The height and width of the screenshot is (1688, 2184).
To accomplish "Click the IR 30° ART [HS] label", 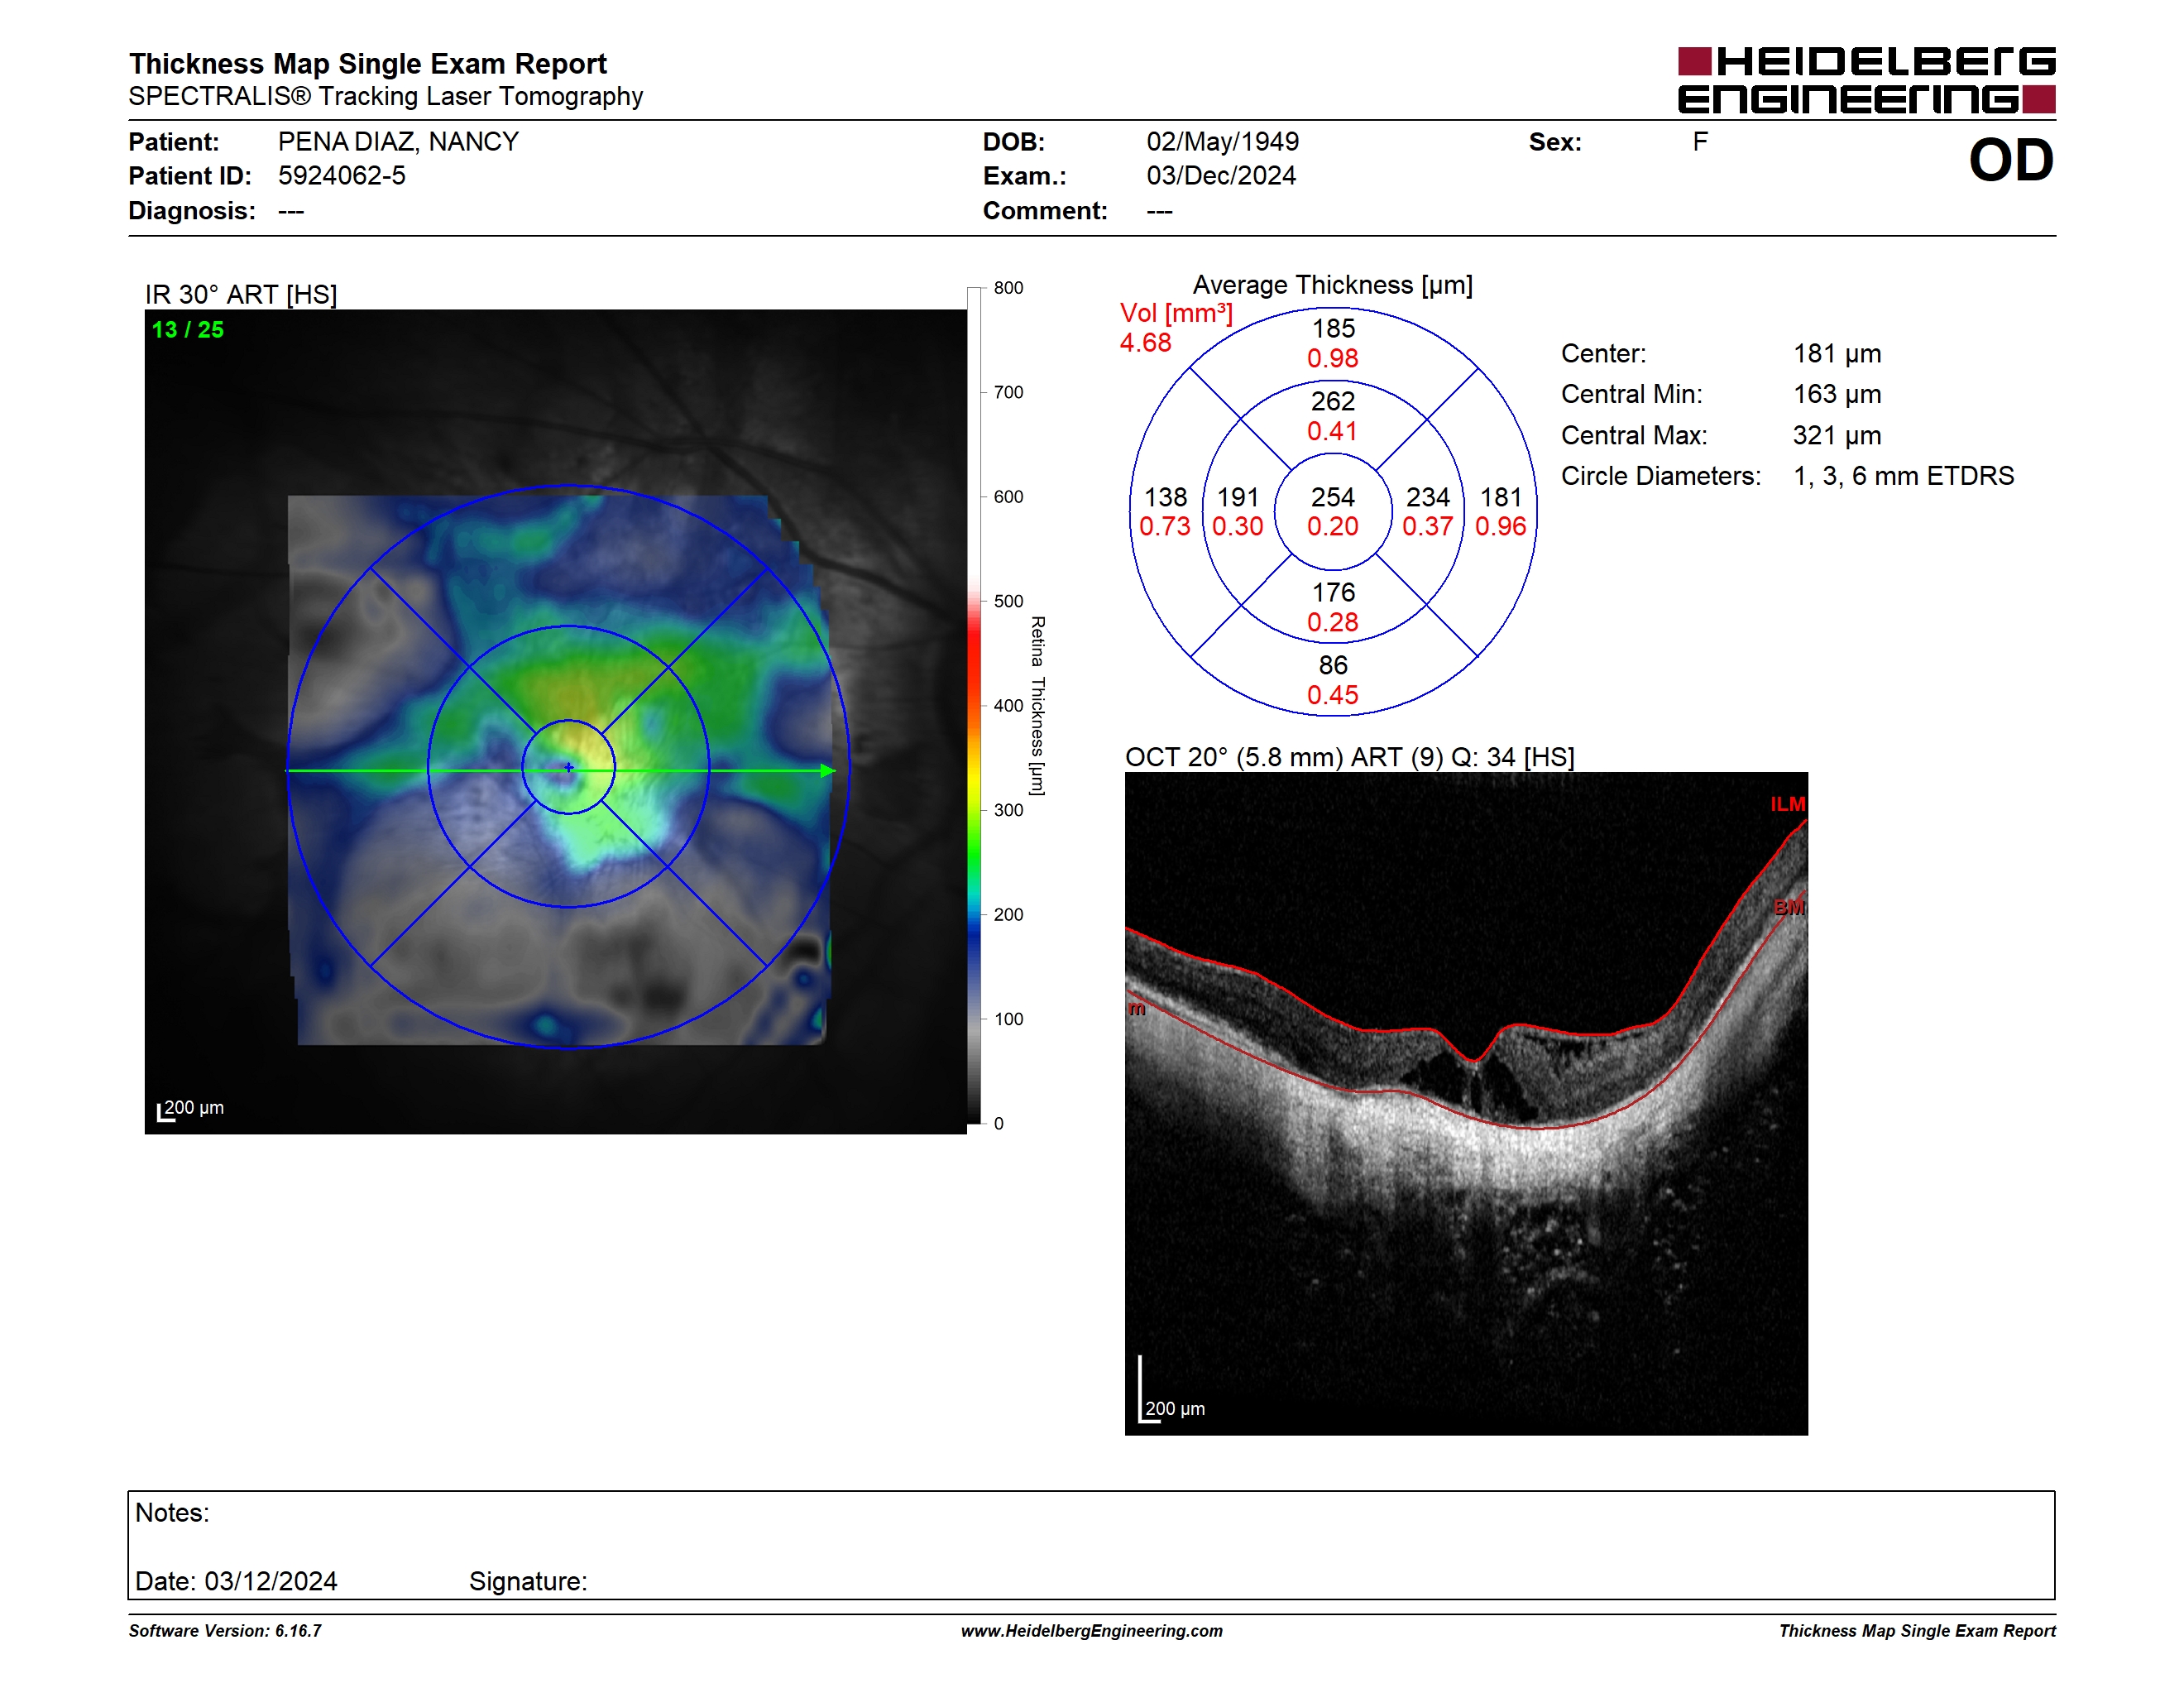I will point(241,295).
